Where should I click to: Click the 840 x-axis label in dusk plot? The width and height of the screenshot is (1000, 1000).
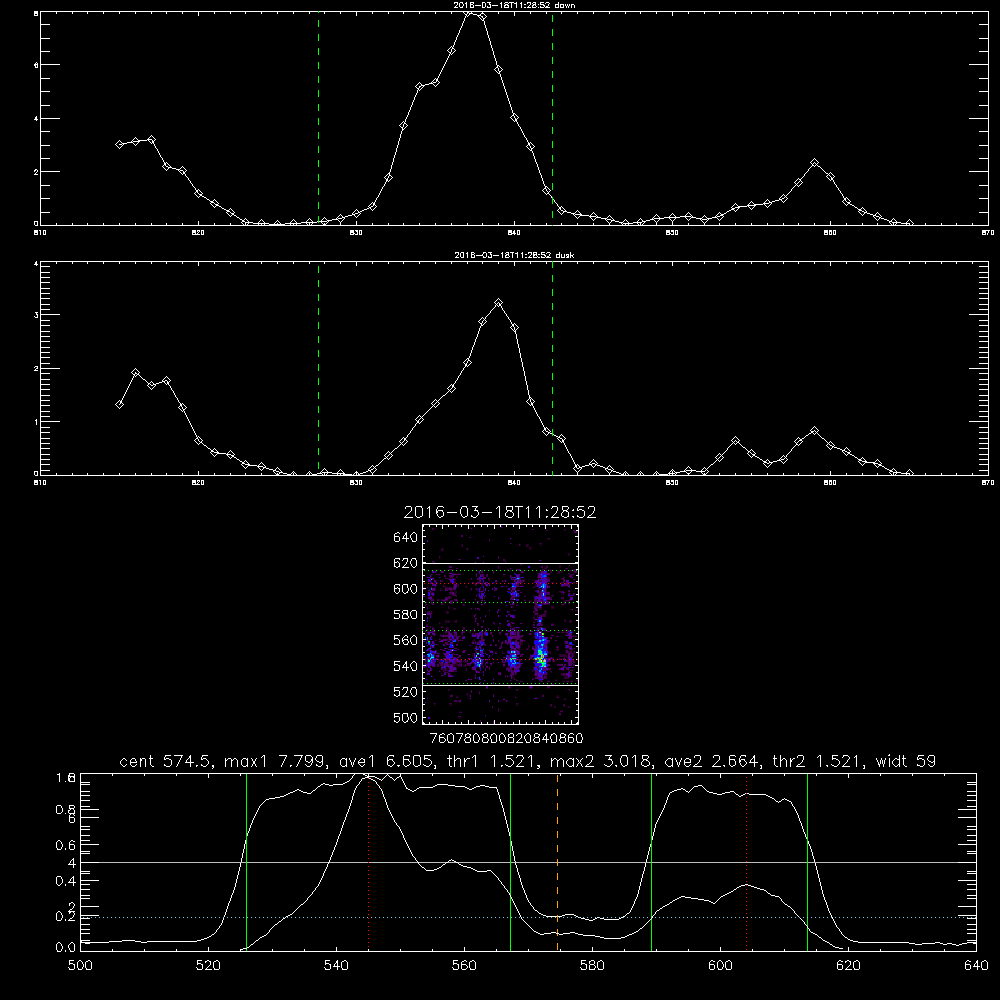coord(514,483)
